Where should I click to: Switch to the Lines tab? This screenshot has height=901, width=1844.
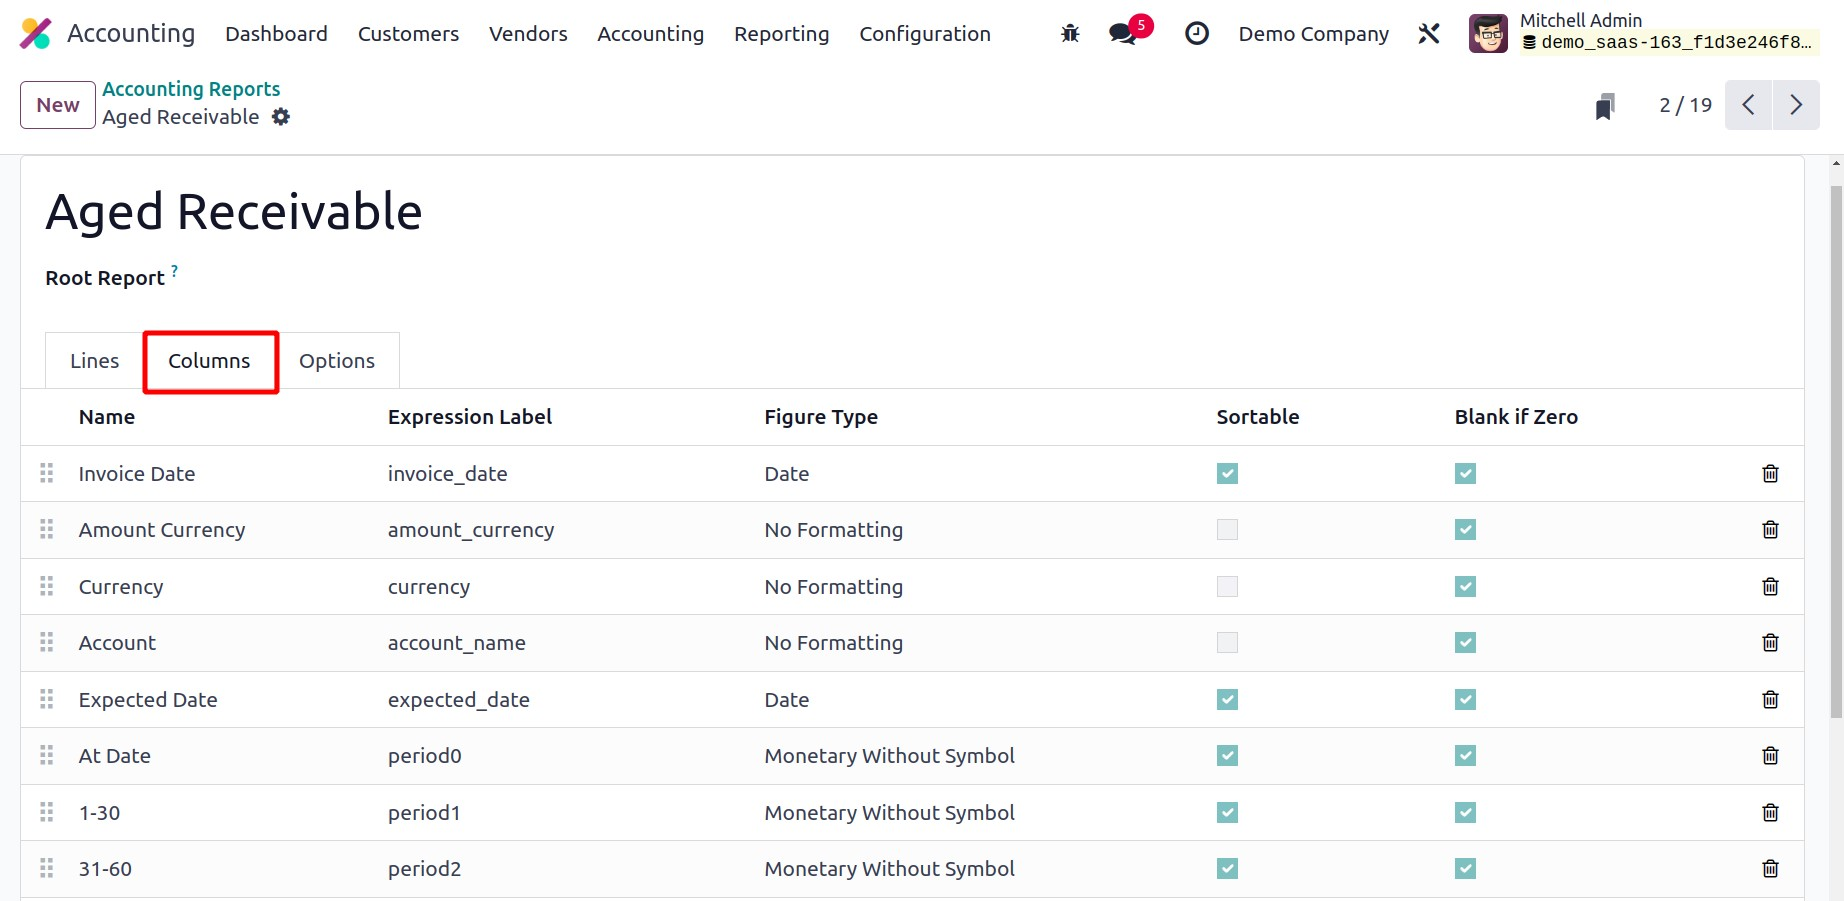pyautogui.click(x=94, y=361)
